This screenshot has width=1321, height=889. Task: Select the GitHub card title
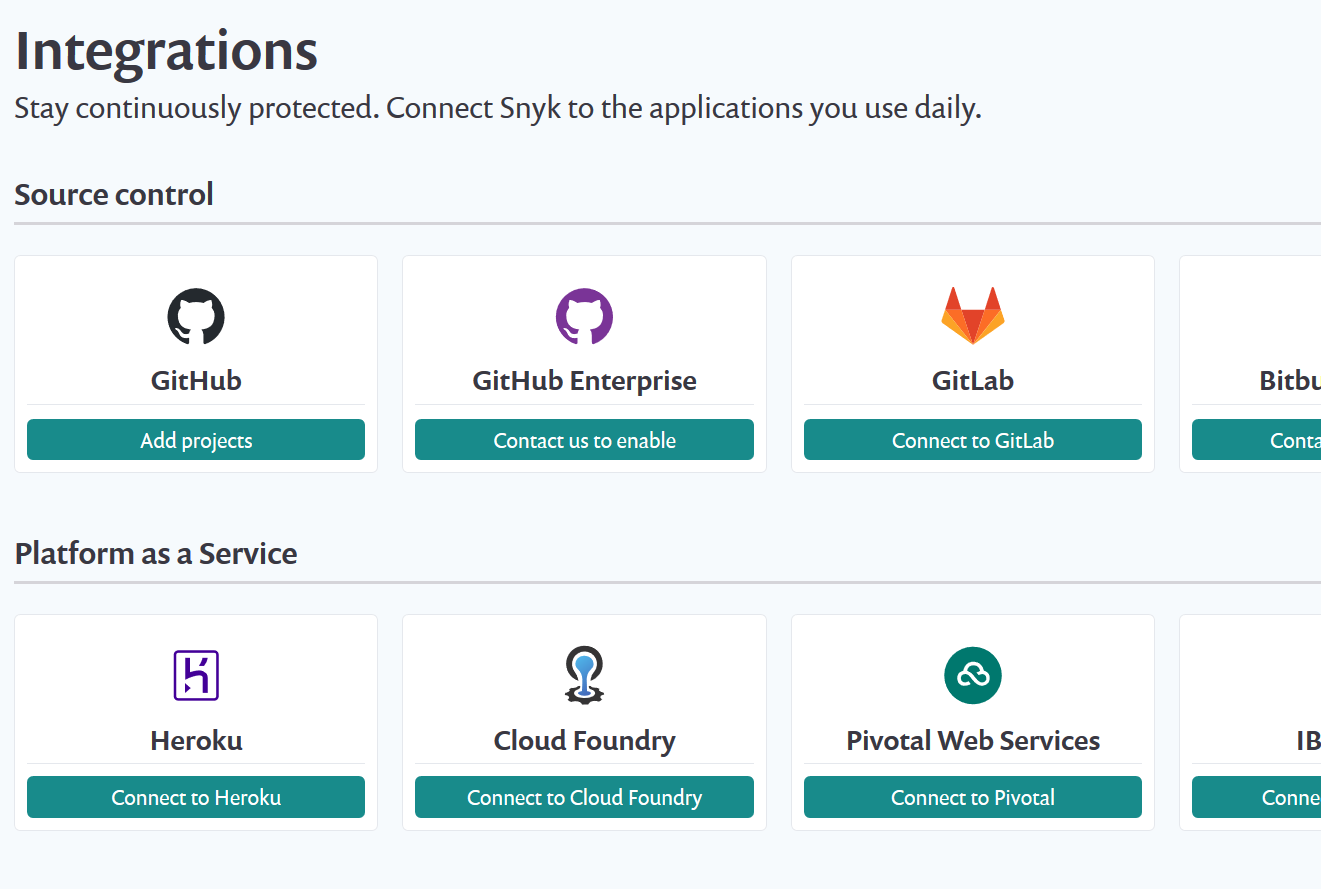coord(196,381)
